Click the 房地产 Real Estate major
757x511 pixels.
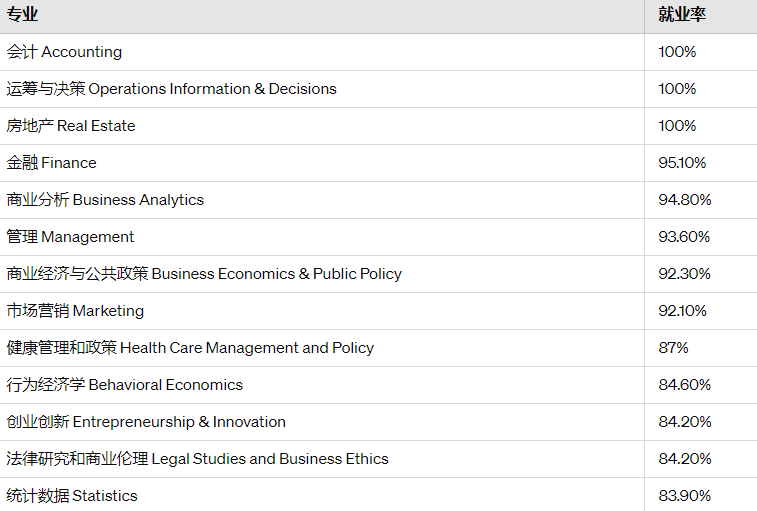(x=71, y=126)
